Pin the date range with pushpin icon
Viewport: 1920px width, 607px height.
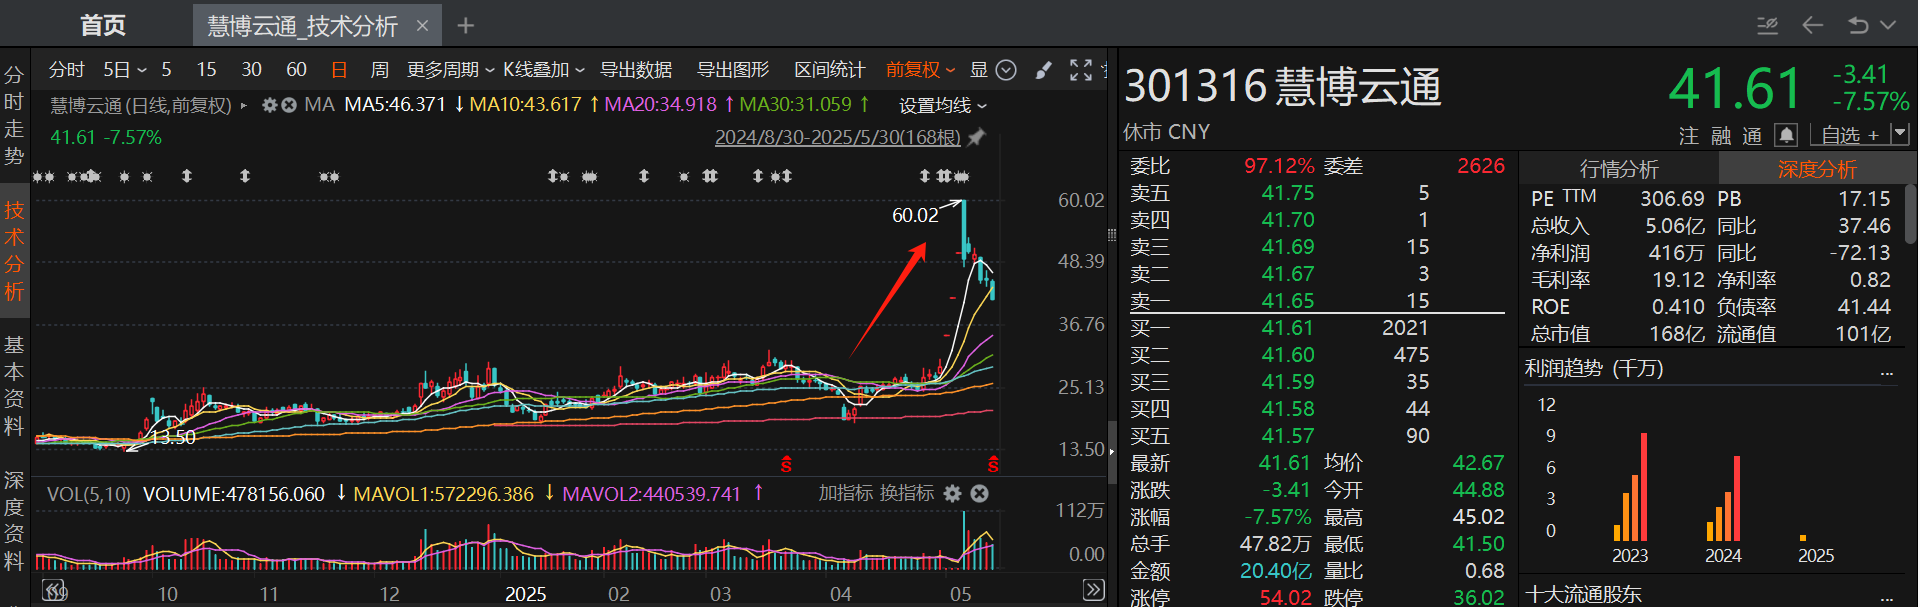[x=977, y=137]
